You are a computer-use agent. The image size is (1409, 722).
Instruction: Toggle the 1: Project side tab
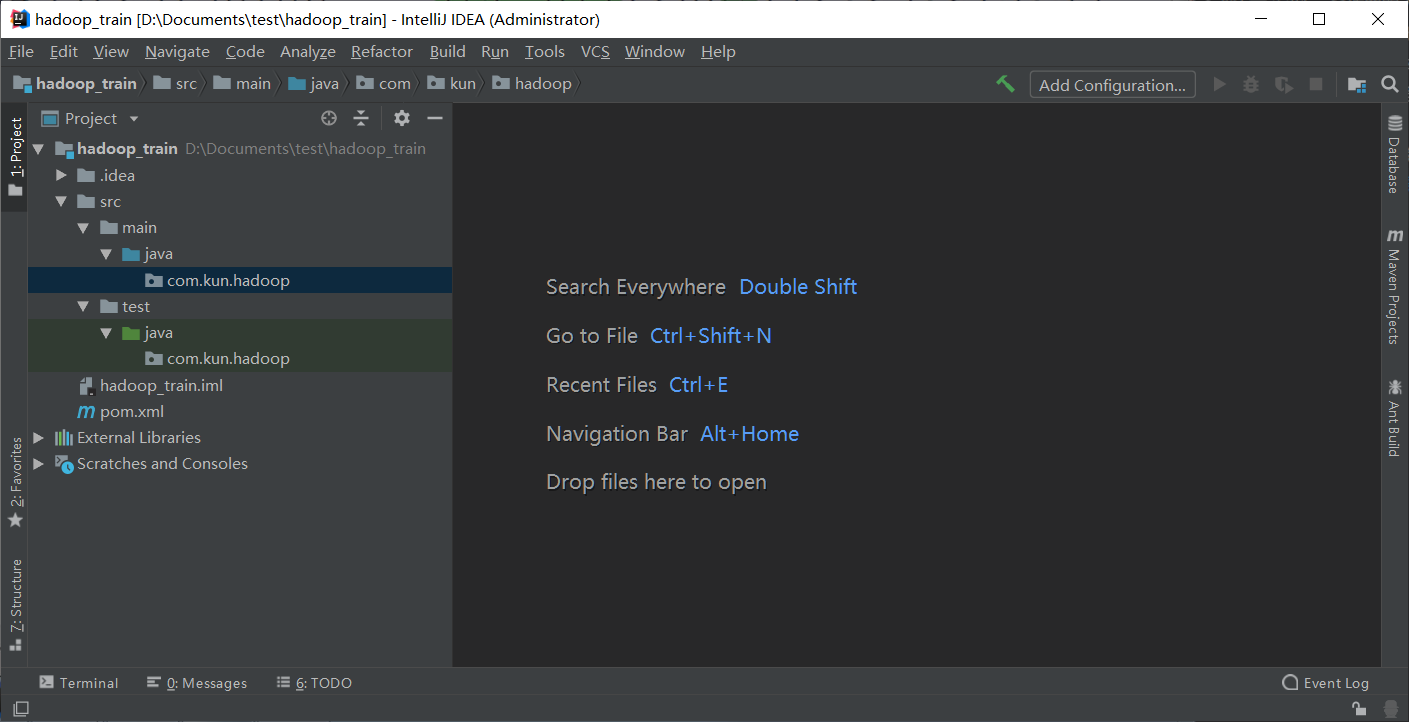coord(15,157)
